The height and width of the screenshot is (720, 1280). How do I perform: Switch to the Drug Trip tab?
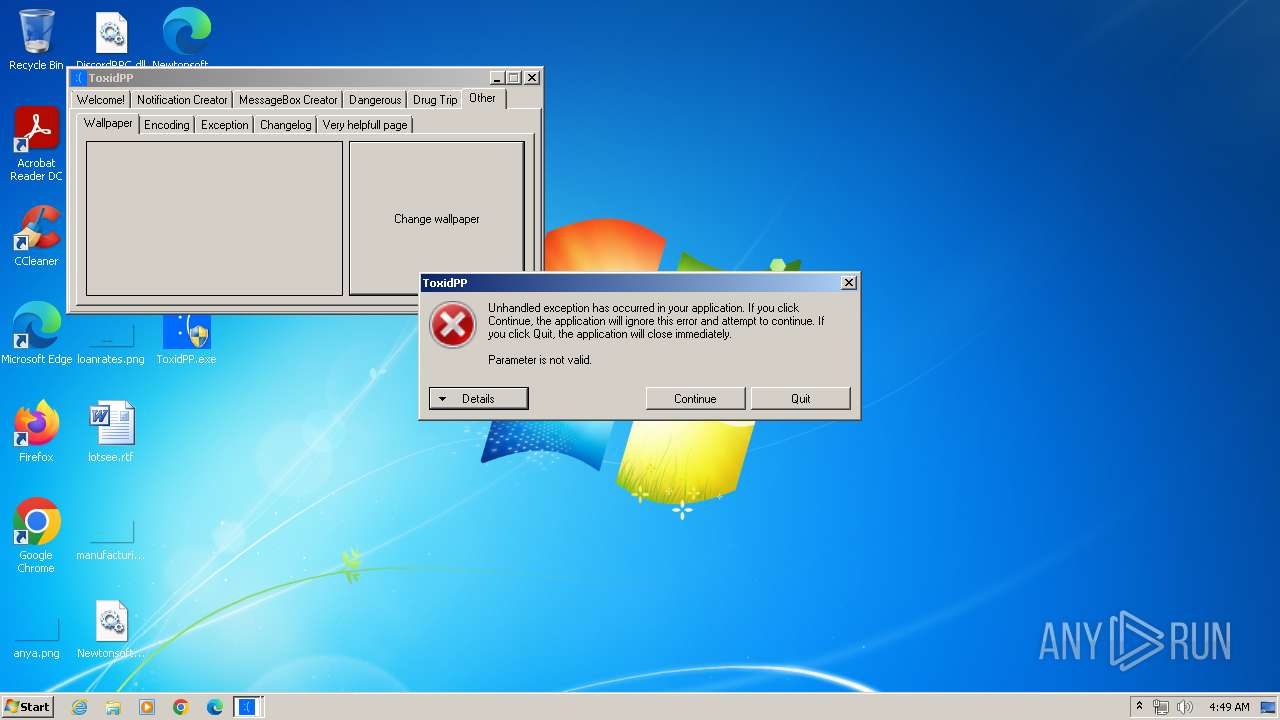point(435,100)
